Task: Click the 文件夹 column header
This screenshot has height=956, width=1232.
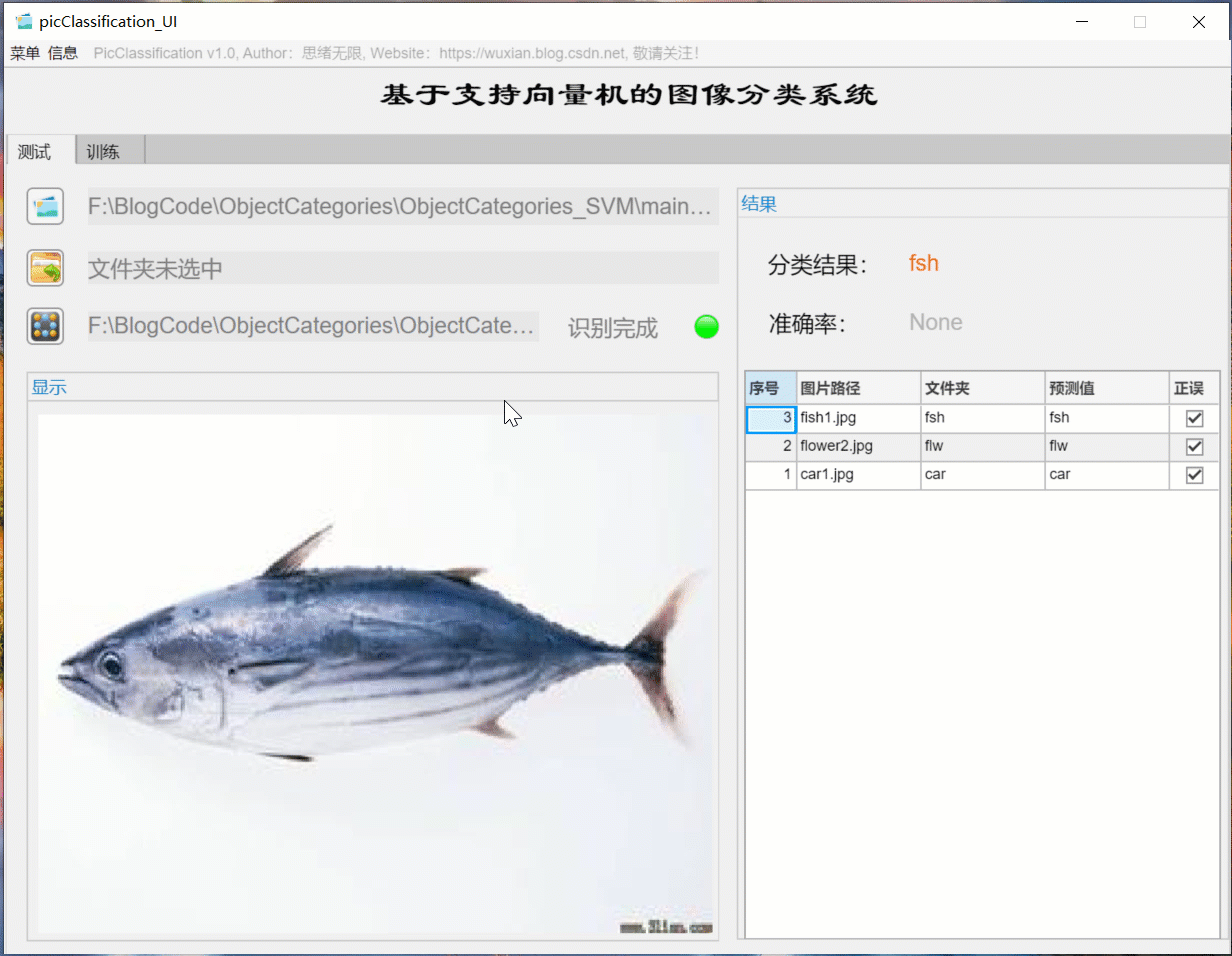Action: click(x=983, y=388)
